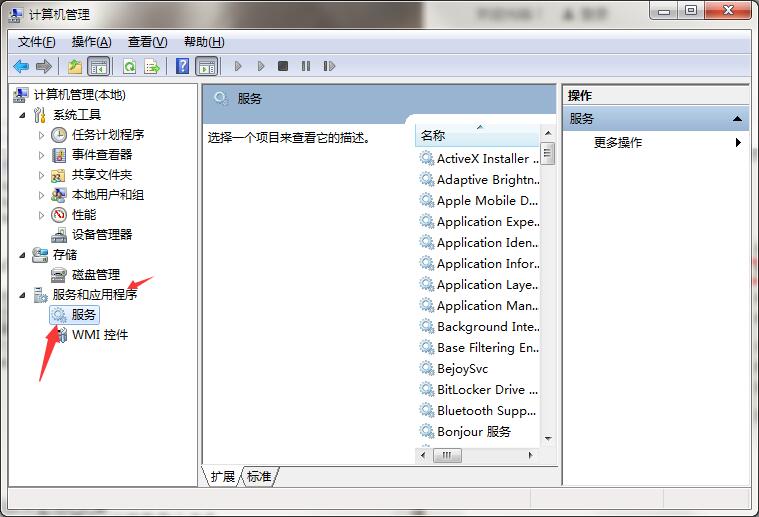Click the vertical scrollbar down arrow

click(548, 439)
